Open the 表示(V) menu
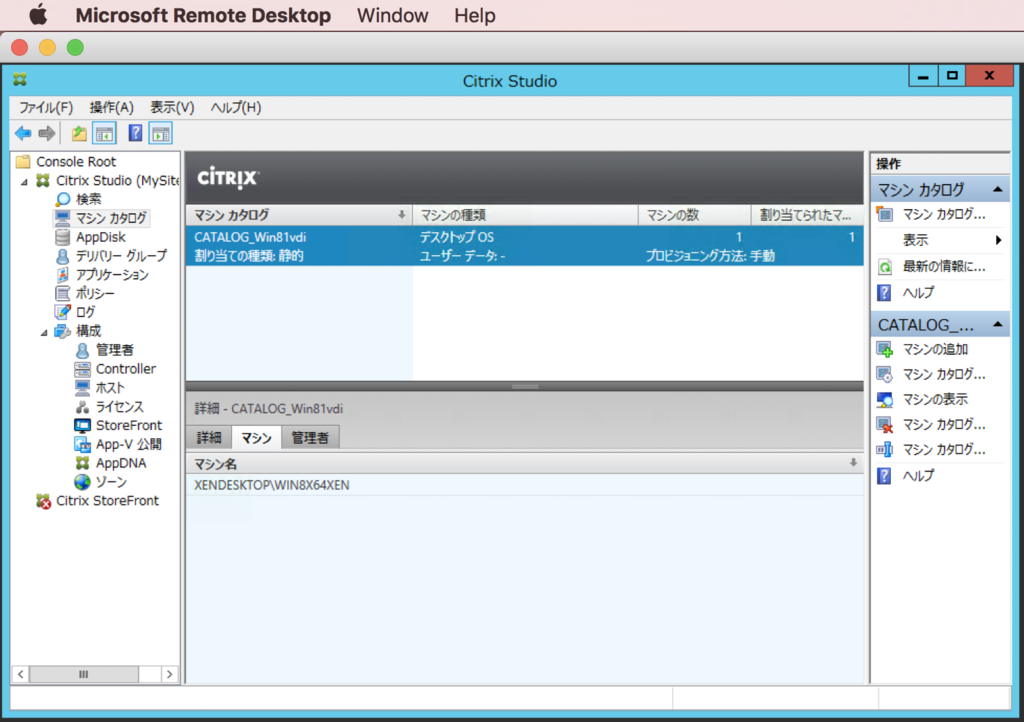Viewport: 1024px width, 722px height. click(x=172, y=108)
